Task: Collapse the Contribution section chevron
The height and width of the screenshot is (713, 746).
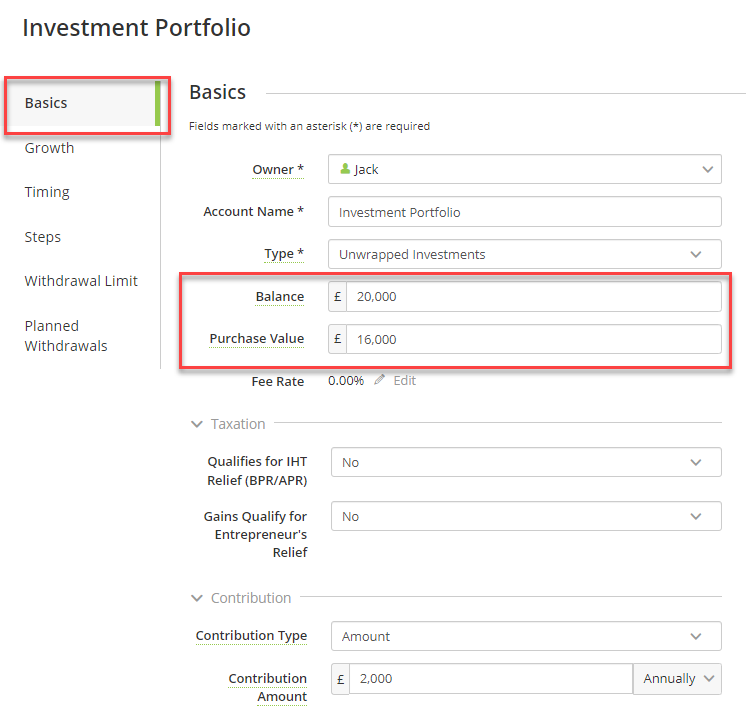Action: (x=196, y=598)
